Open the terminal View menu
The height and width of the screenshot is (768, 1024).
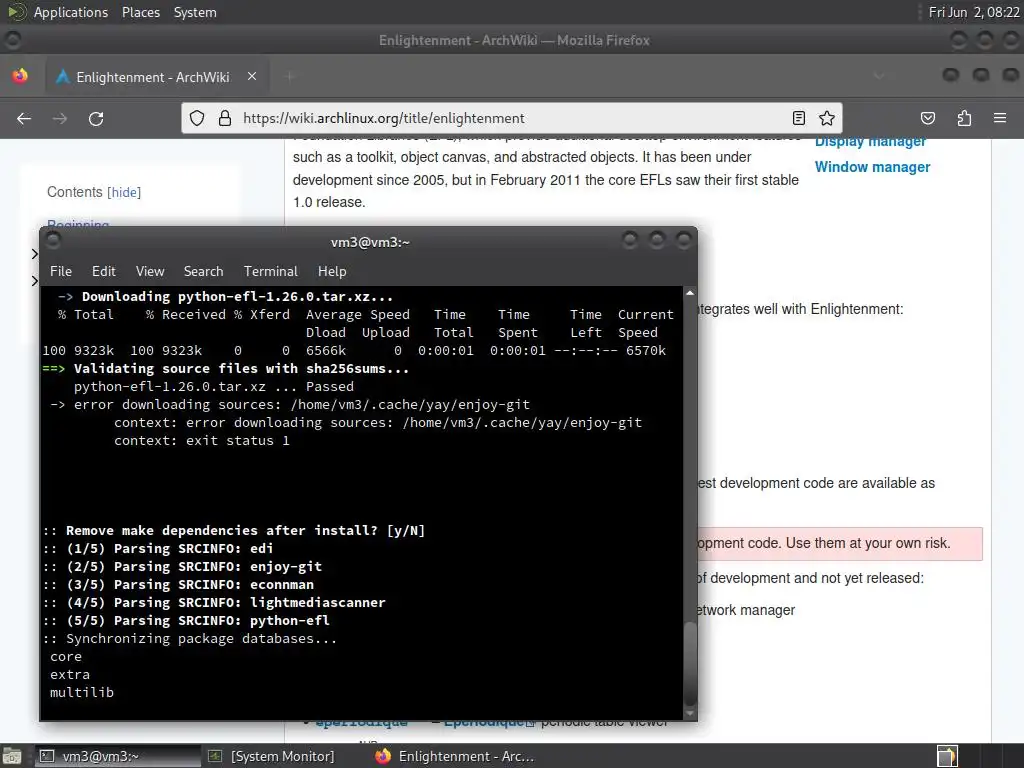pyautogui.click(x=150, y=271)
